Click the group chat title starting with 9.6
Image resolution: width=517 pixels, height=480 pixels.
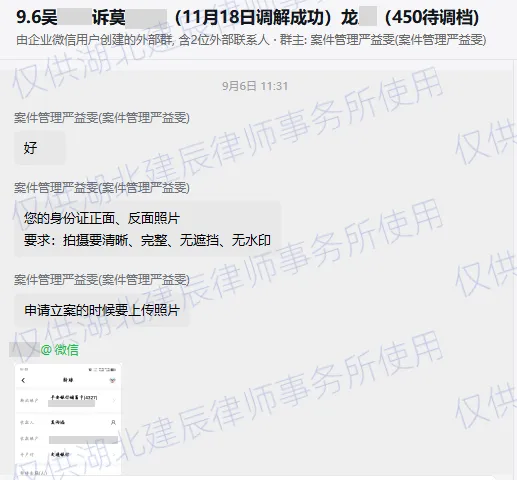click(247, 17)
